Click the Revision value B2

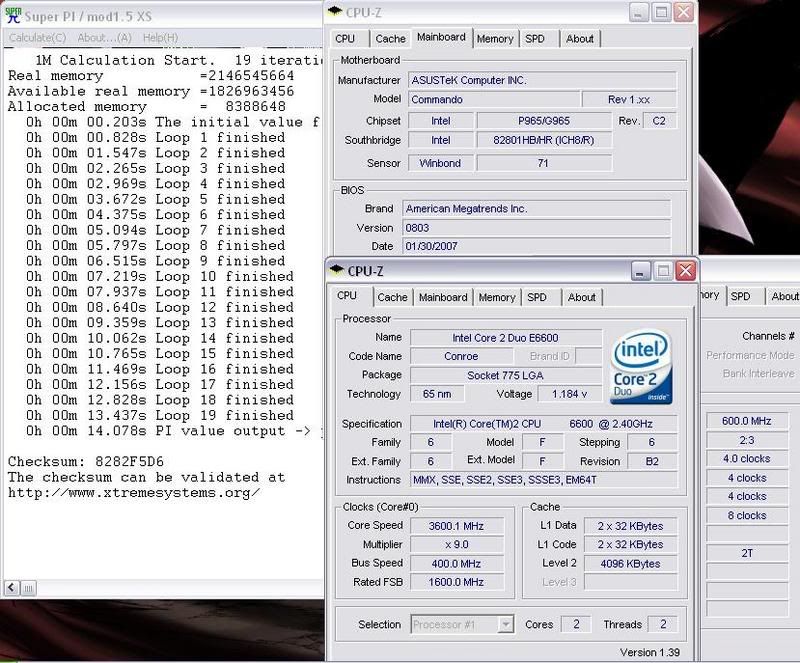(652, 461)
